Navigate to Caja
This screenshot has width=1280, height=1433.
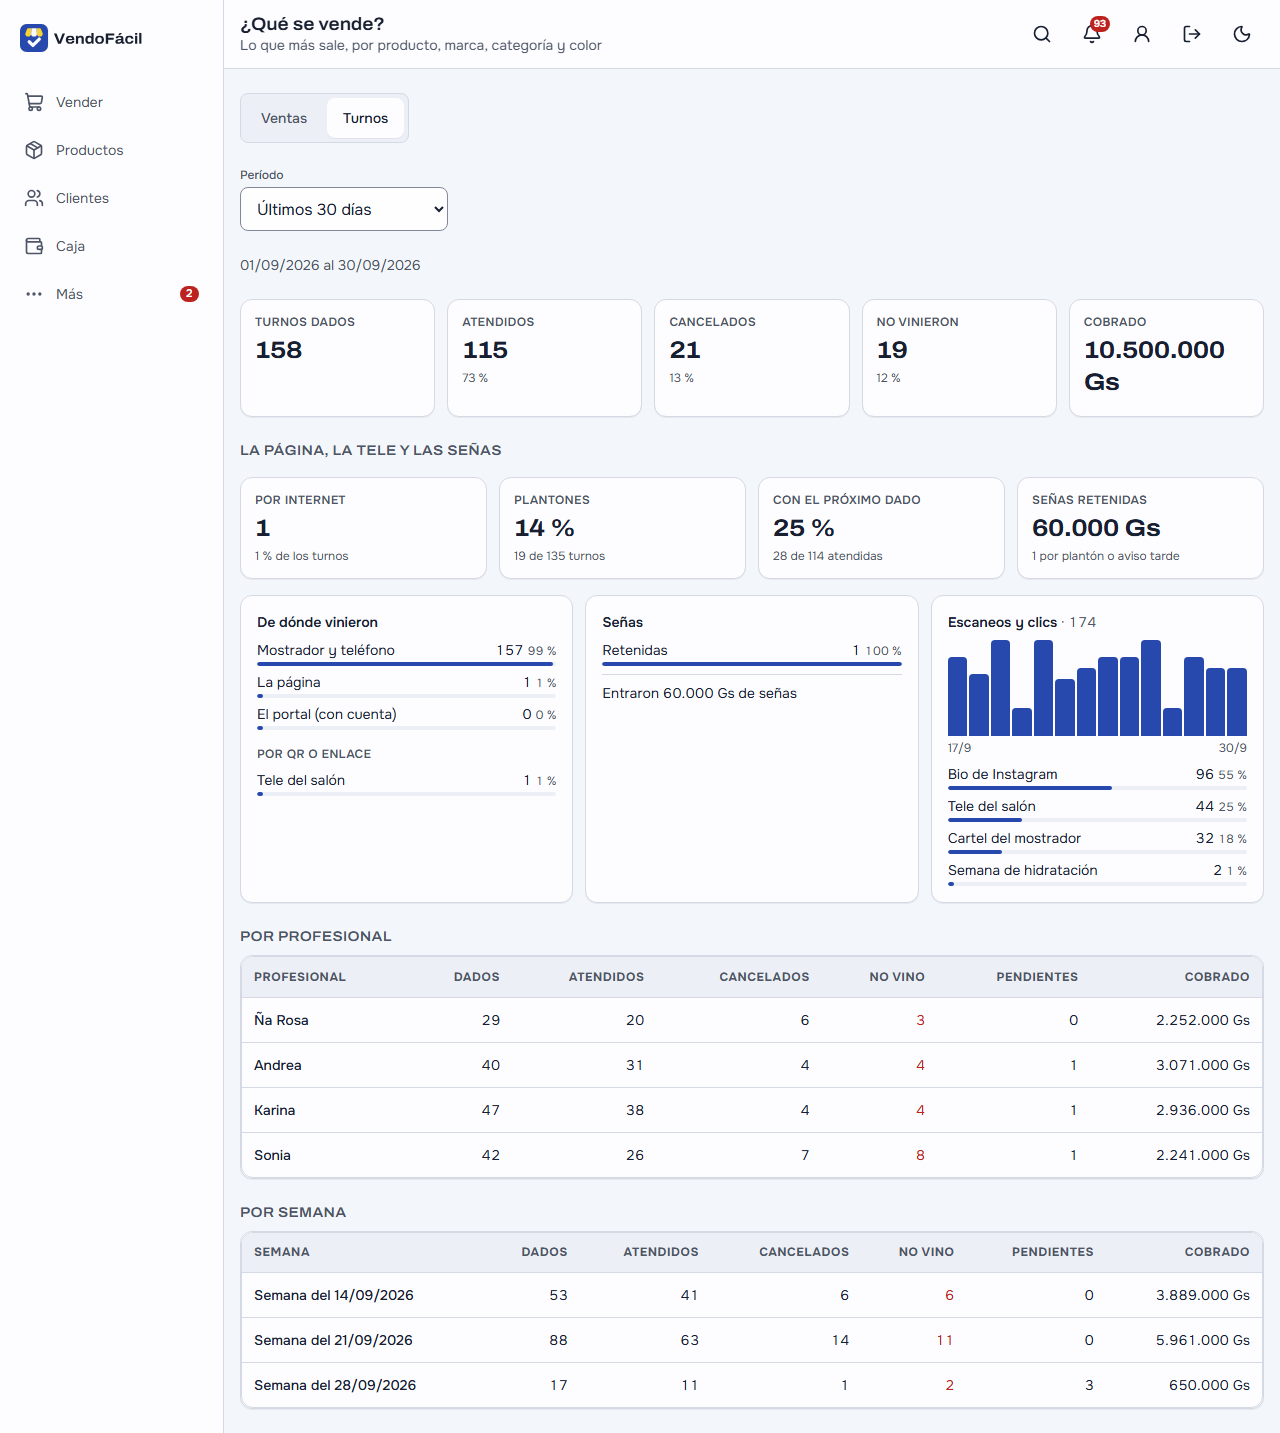(x=112, y=246)
